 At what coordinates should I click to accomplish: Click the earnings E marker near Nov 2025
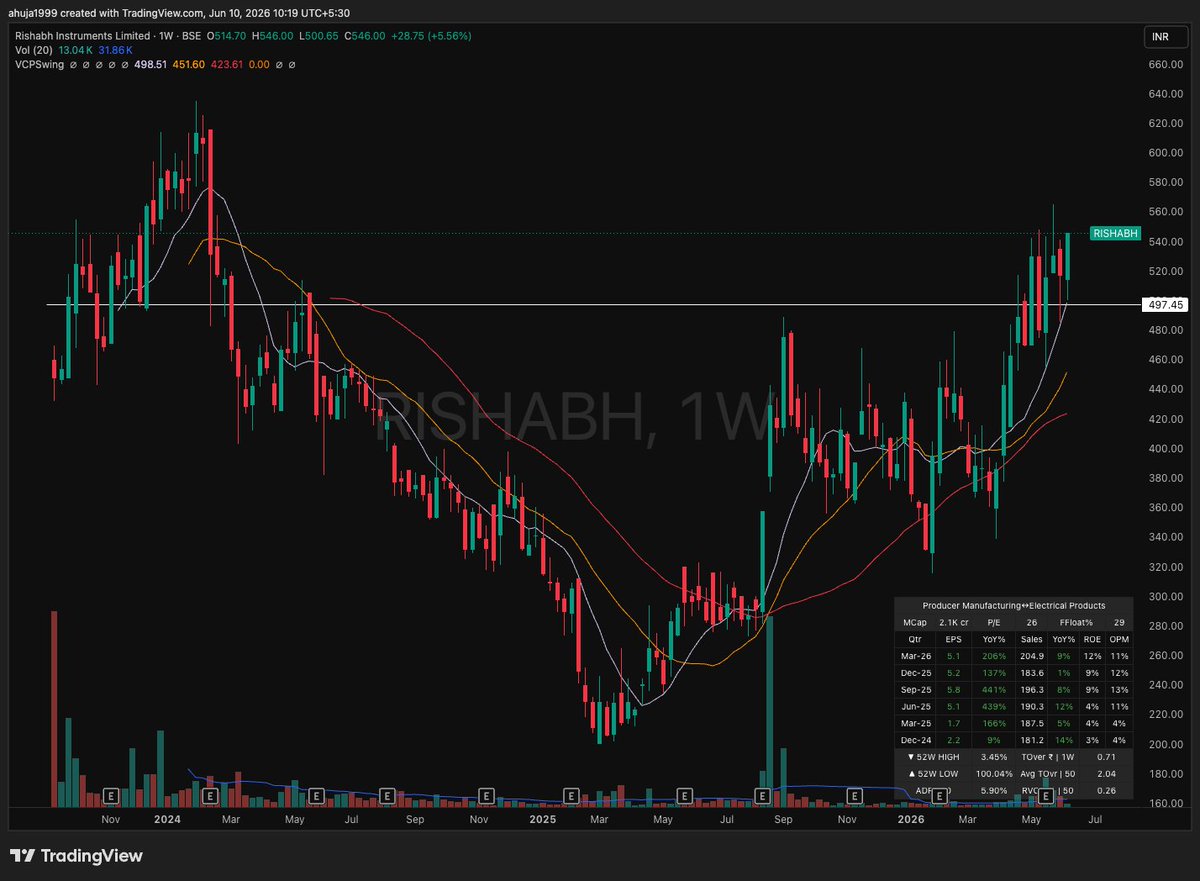[x=855, y=796]
